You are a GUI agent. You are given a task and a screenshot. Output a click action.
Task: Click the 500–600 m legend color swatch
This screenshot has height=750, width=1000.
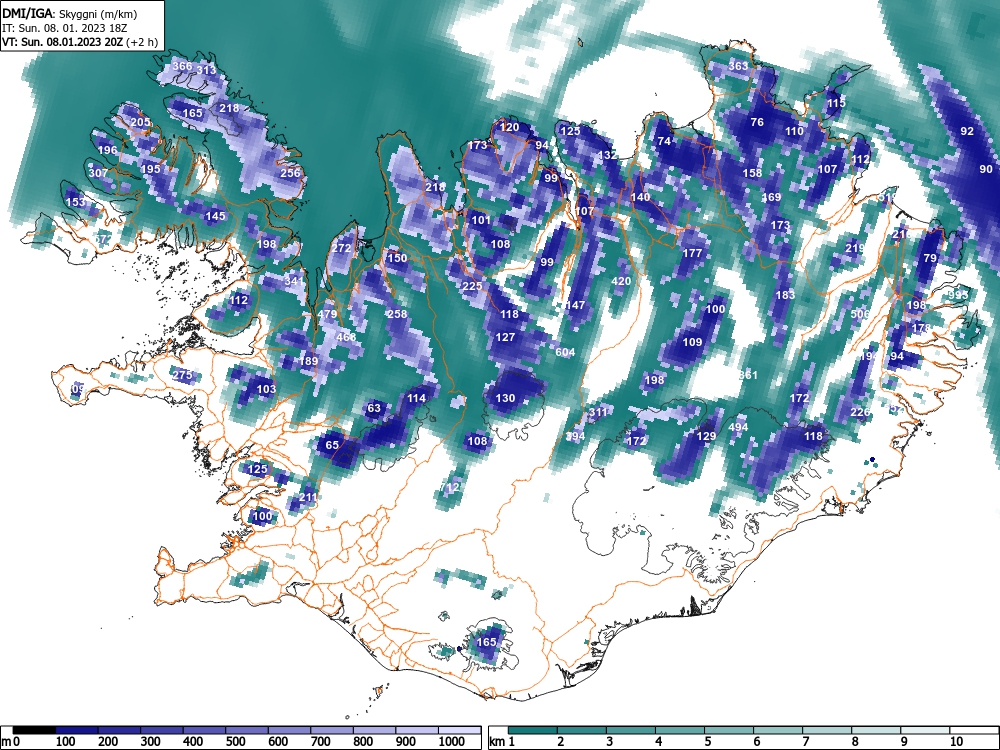pyautogui.click(x=247, y=730)
